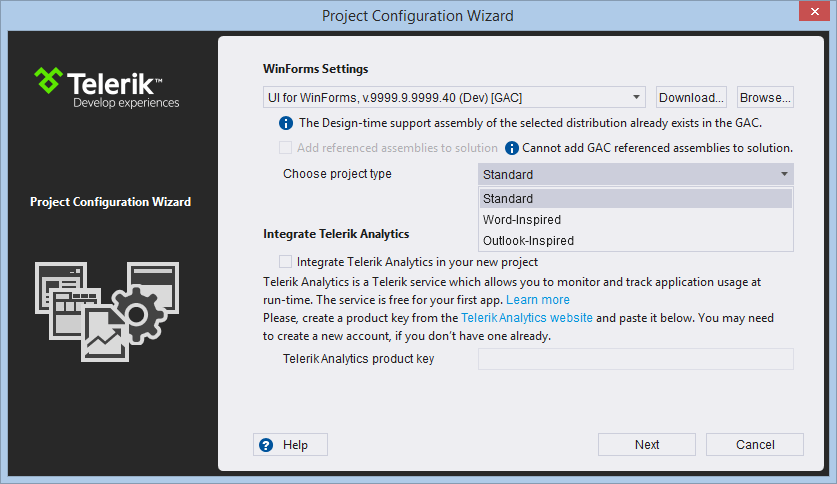
Task: Proceed with the Next button
Action: point(646,445)
